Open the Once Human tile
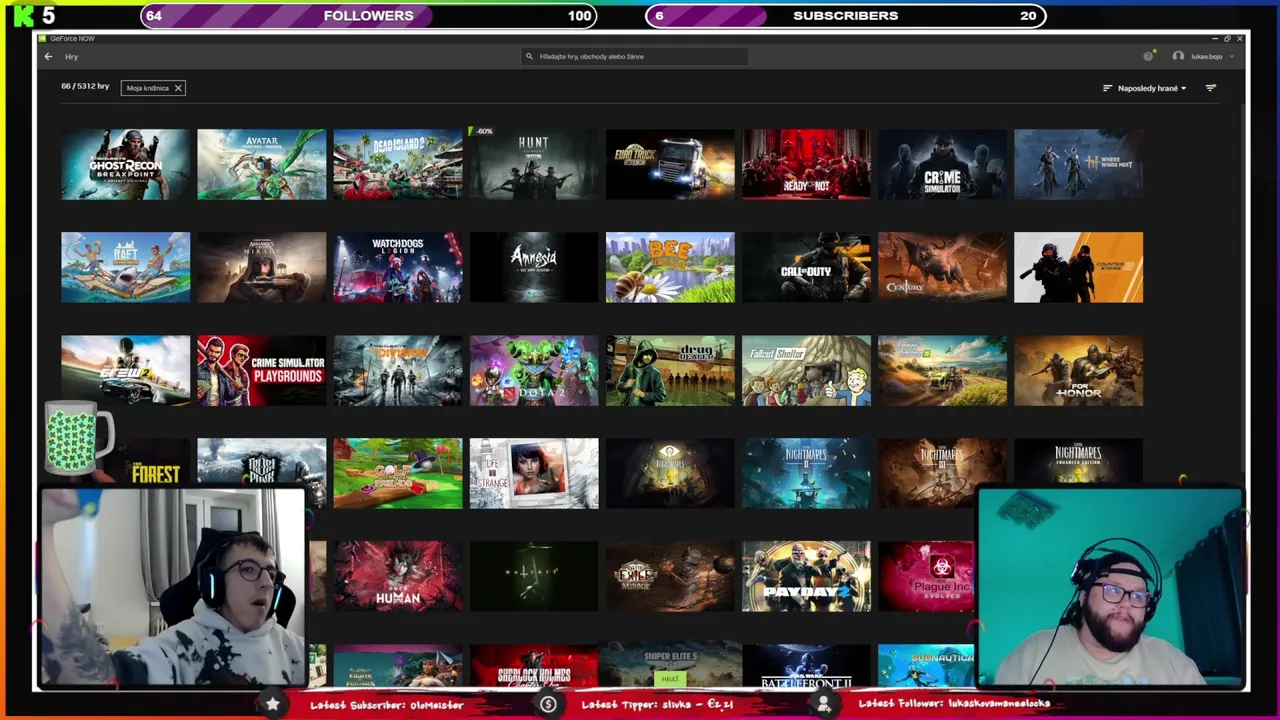 coord(398,576)
